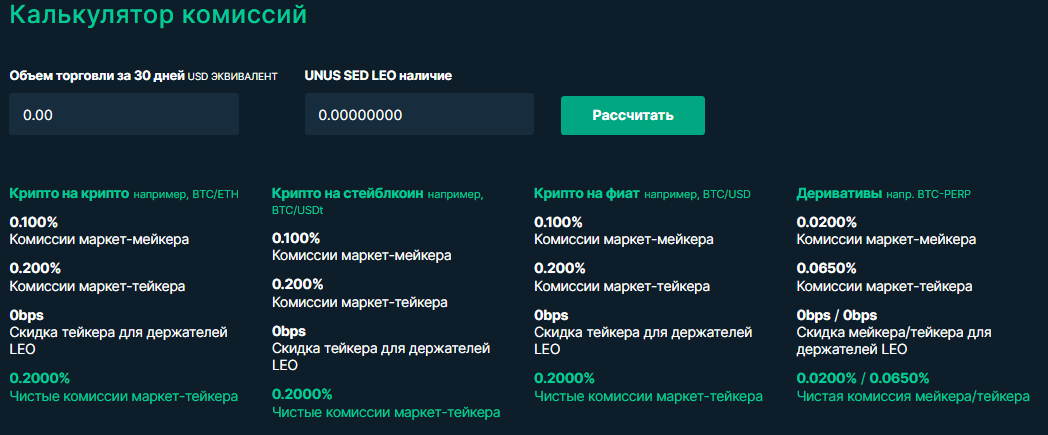This screenshot has width=1048, height=435.
Task: Click the Деривативы 0.0200% maker fee value
Action: pyautogui.click(x=826, y=222)
